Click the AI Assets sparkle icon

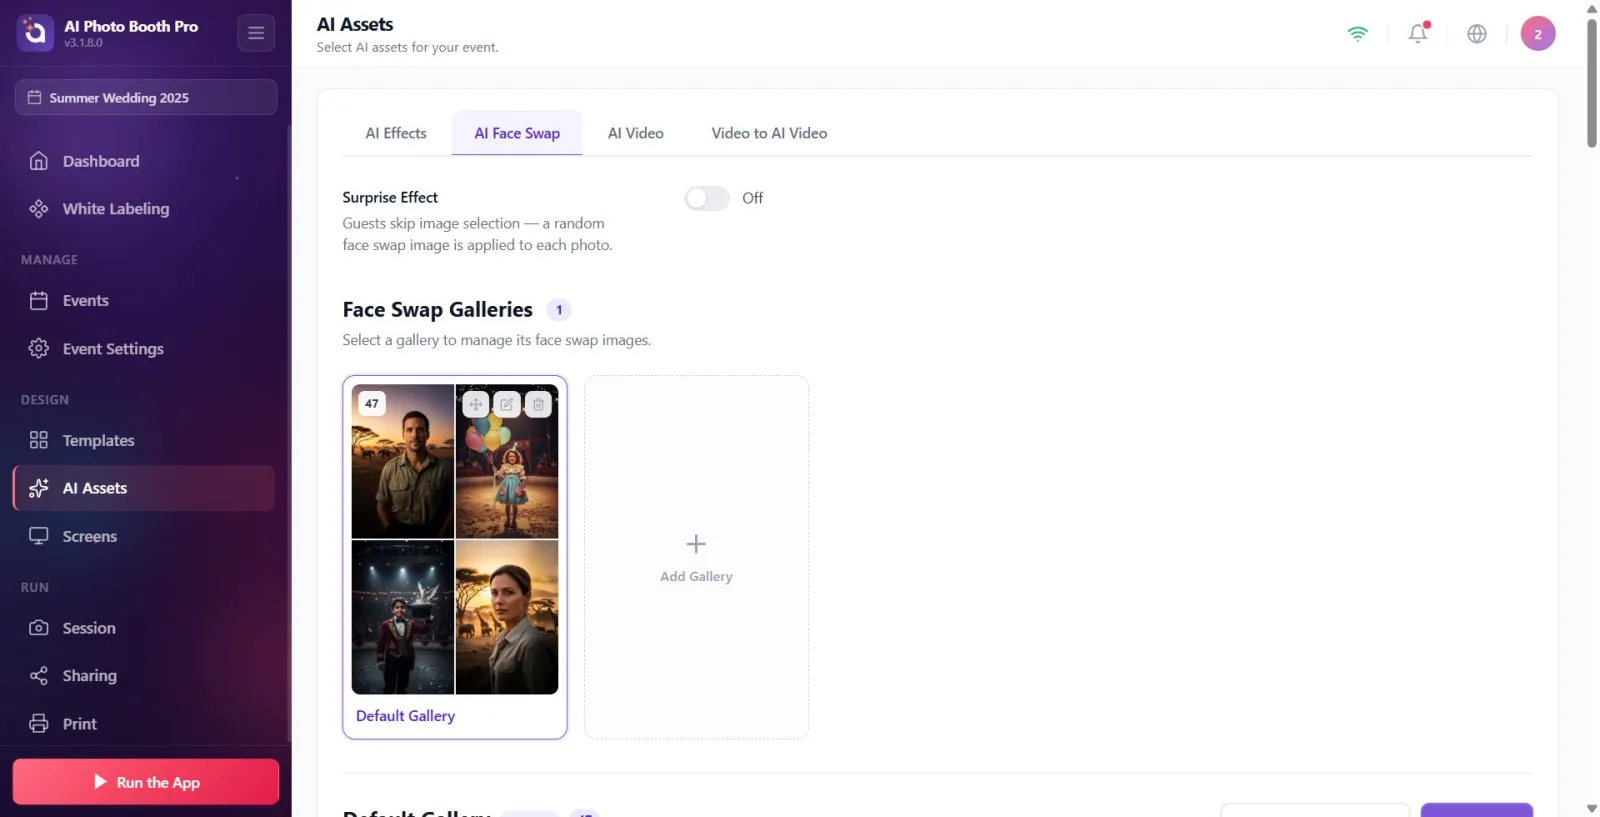[x=39, y=489]
